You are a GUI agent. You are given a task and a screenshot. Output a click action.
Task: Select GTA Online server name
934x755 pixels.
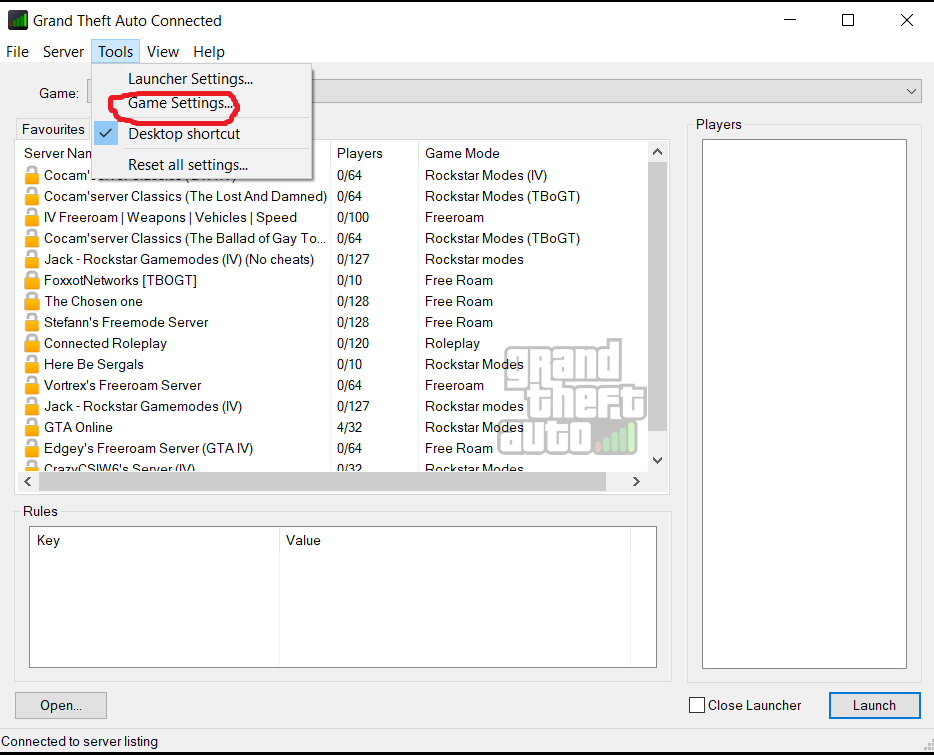78,428
